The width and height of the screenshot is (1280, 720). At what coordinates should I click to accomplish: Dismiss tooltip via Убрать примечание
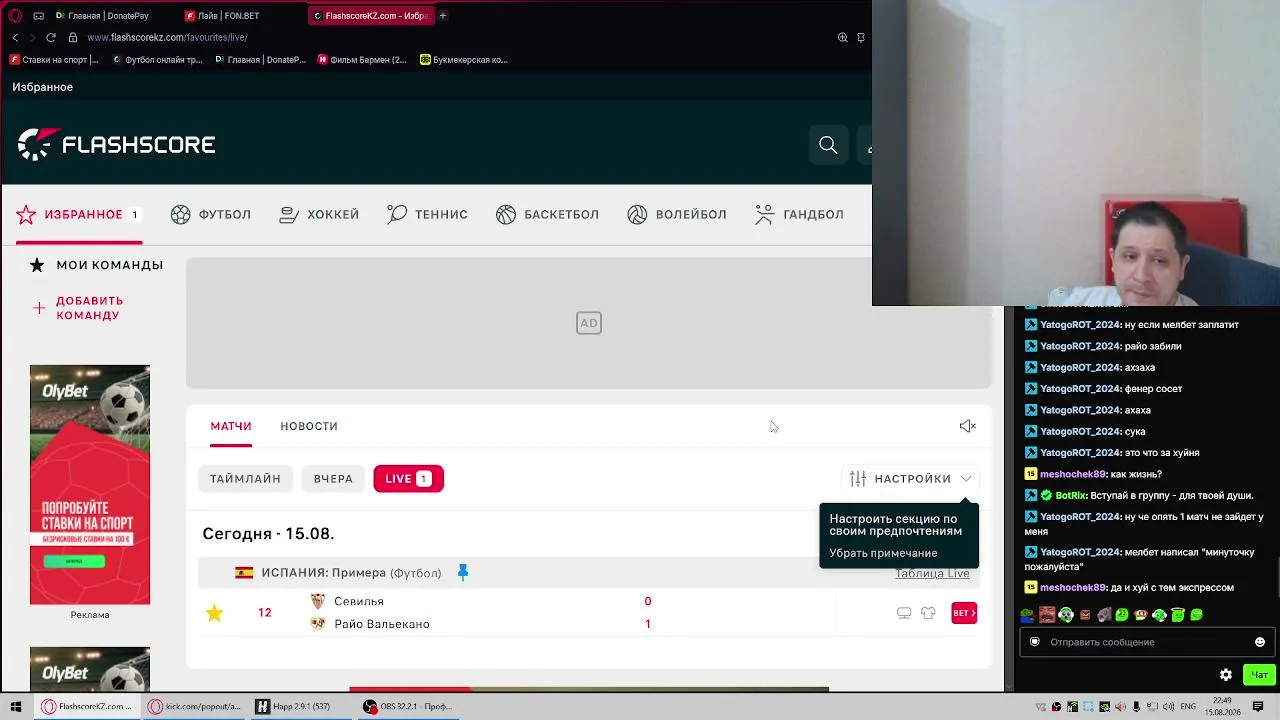pyautogui.click(x=883, y=553)
